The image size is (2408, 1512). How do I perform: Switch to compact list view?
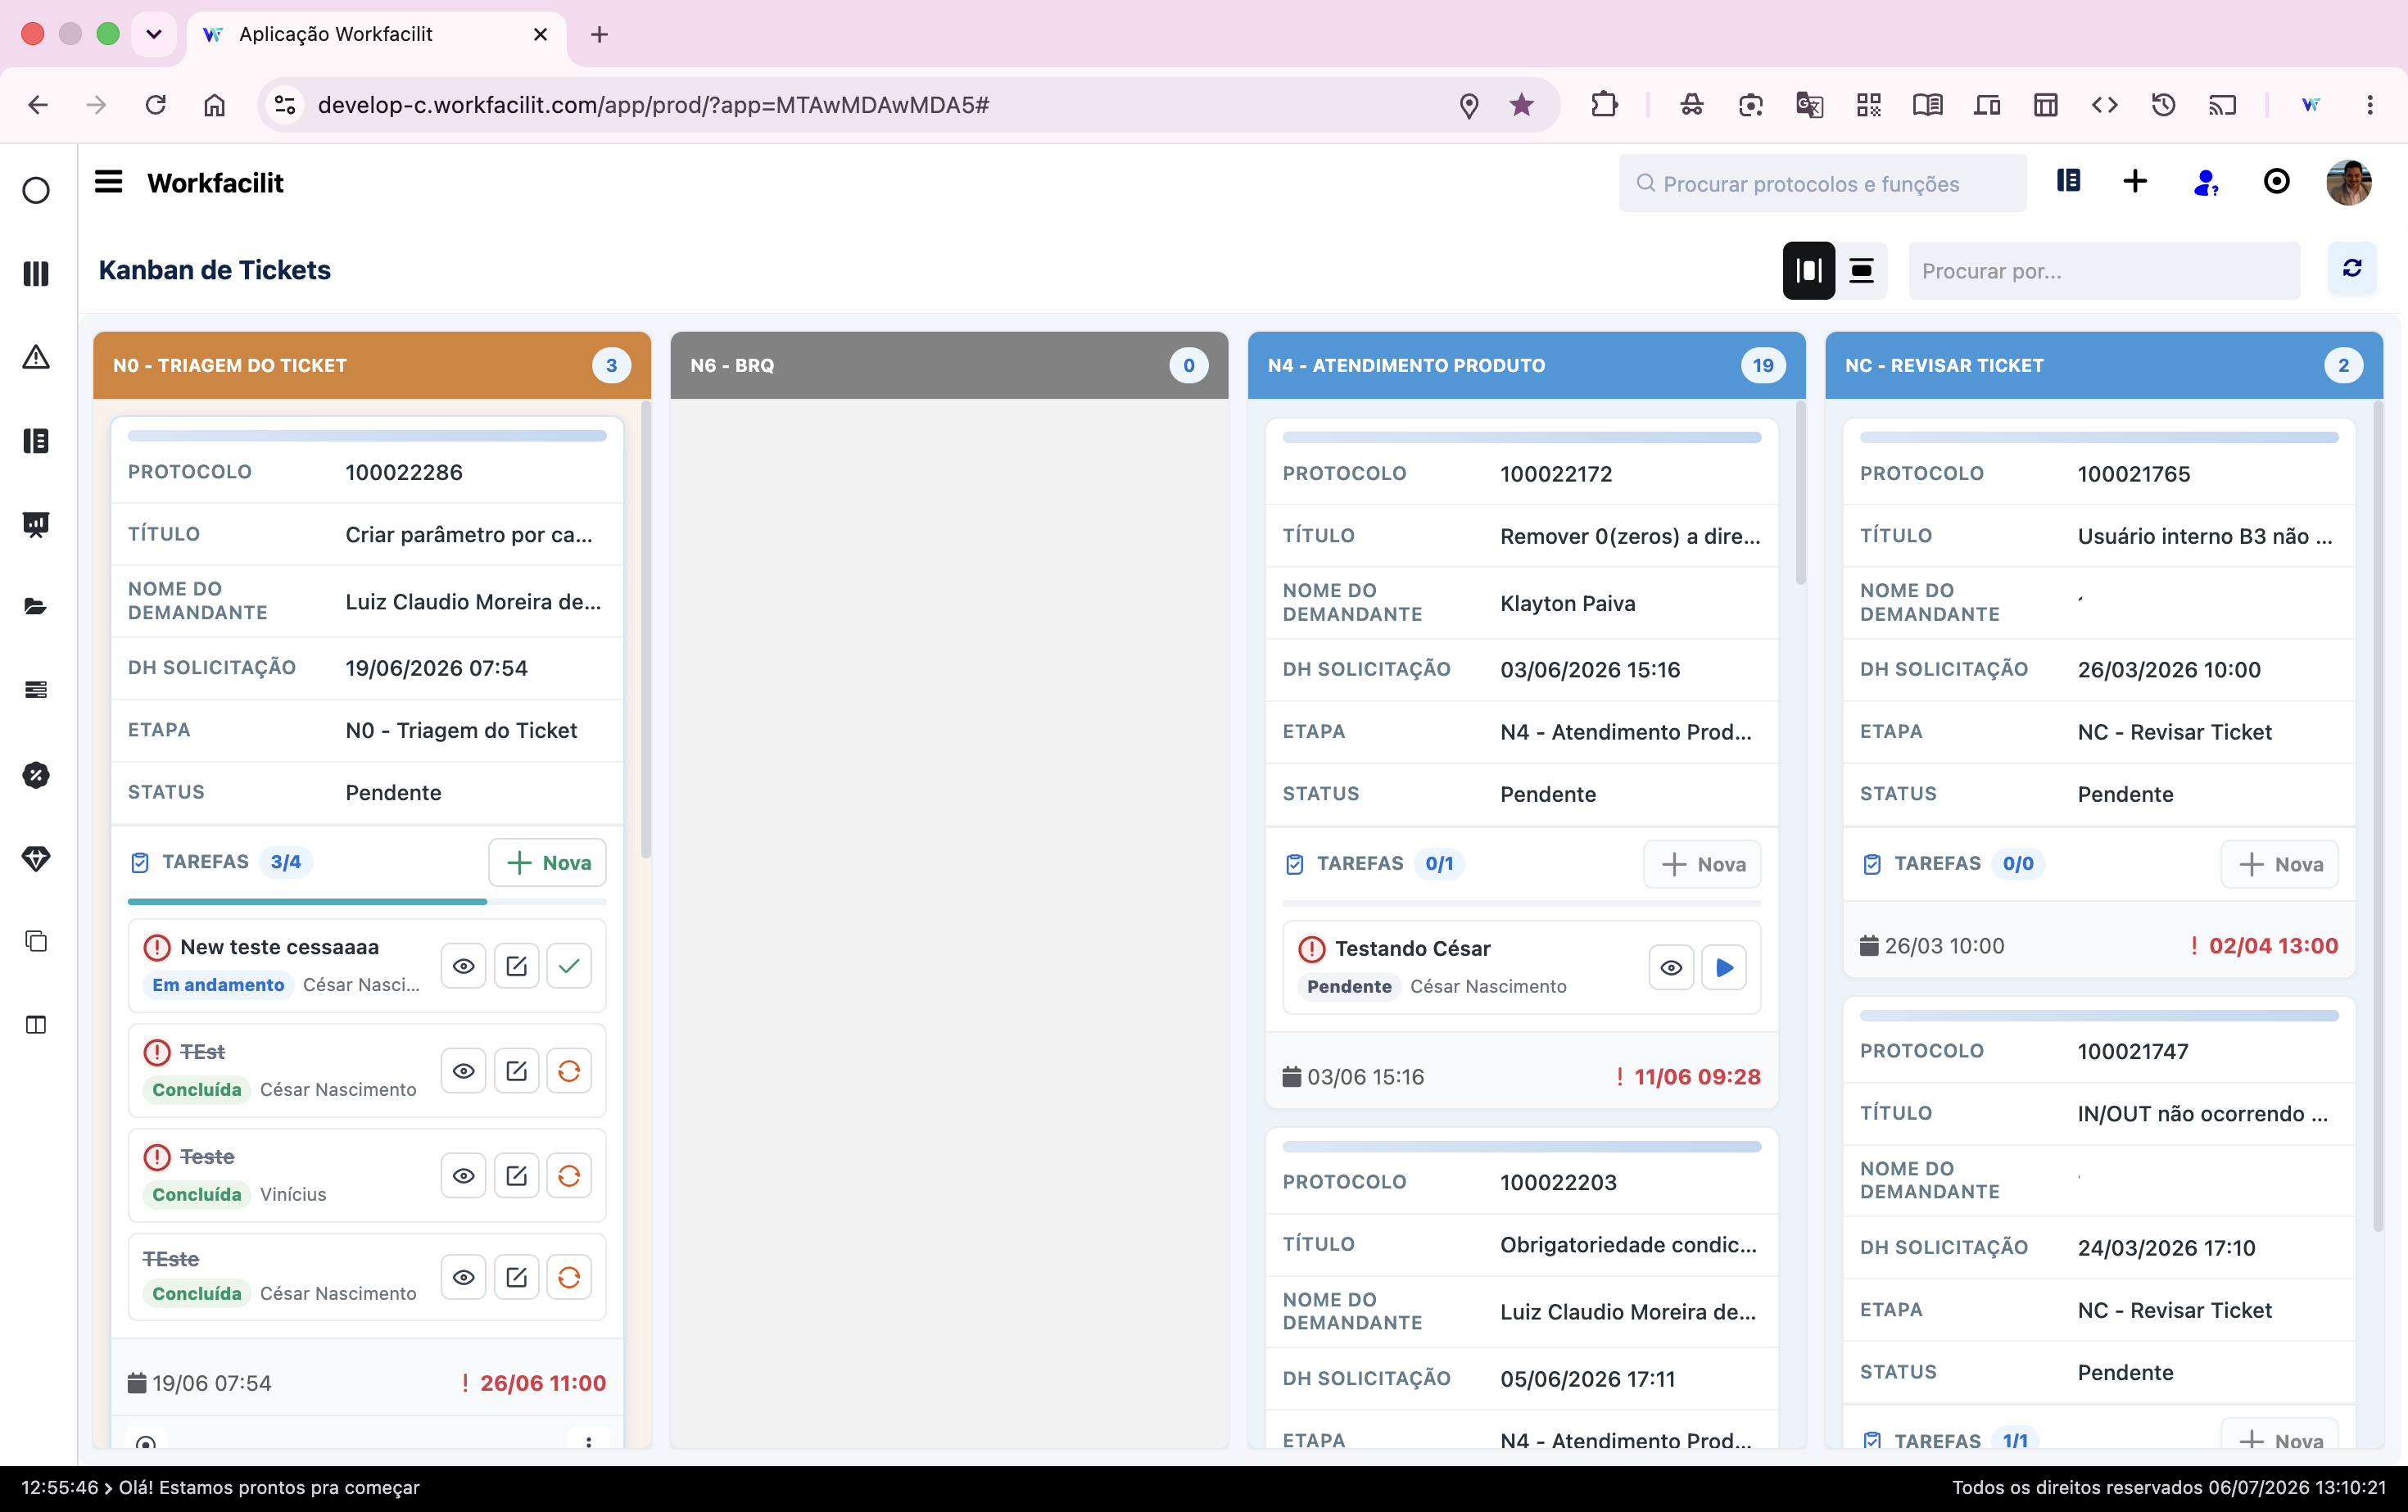1861,270
